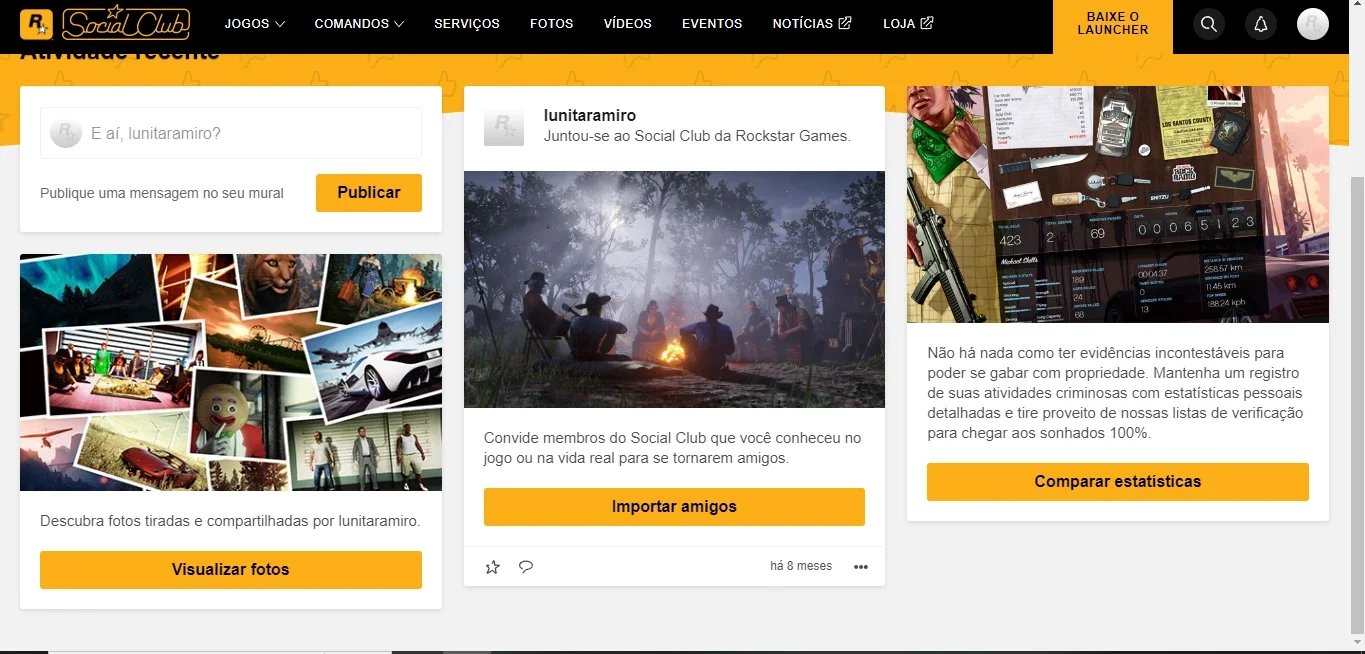Screen dimensions: 1365x654
Task: Click Importar amigos button
Action: point(674,506)
